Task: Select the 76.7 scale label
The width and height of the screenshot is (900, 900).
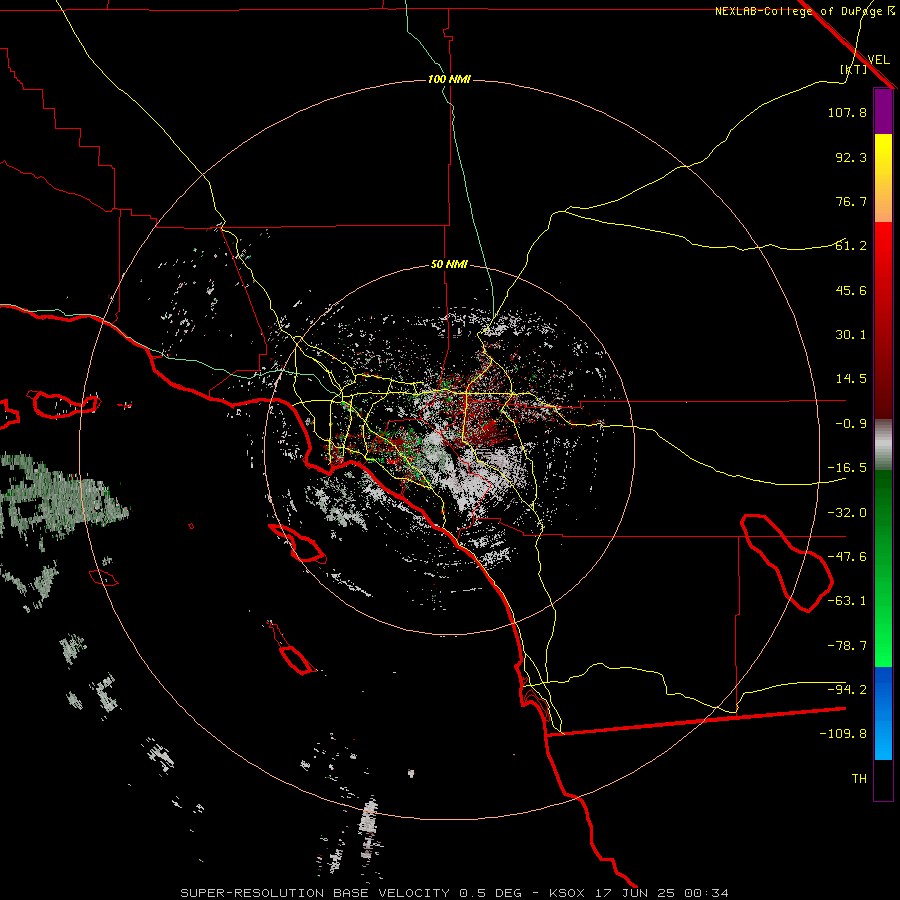Action: (x=851, y=201)
